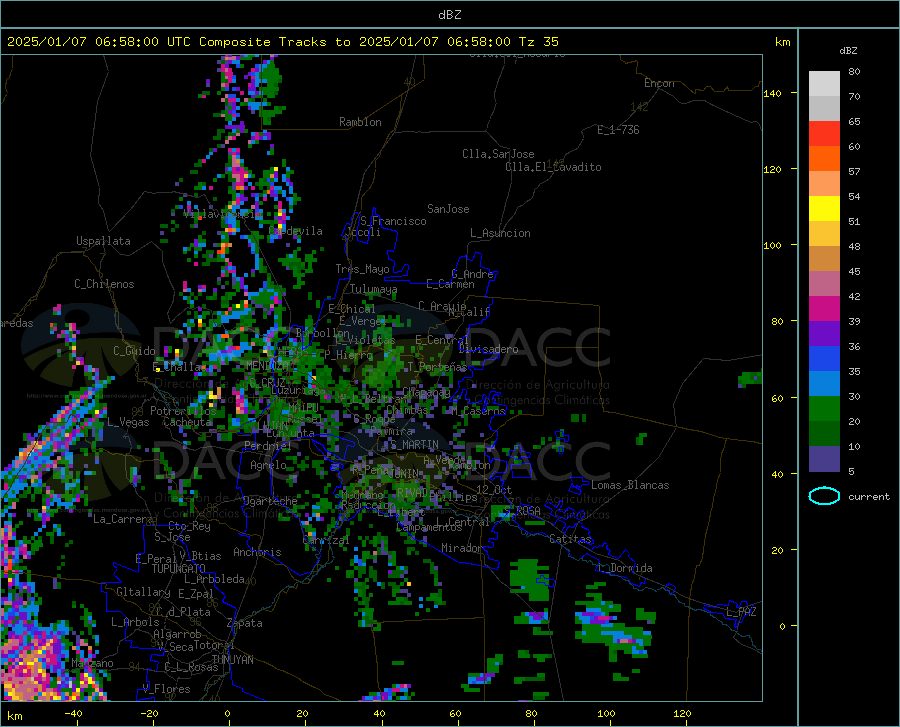
Task: Click the tan 48 dBZ legend swatch
Action: pos(824,259)
